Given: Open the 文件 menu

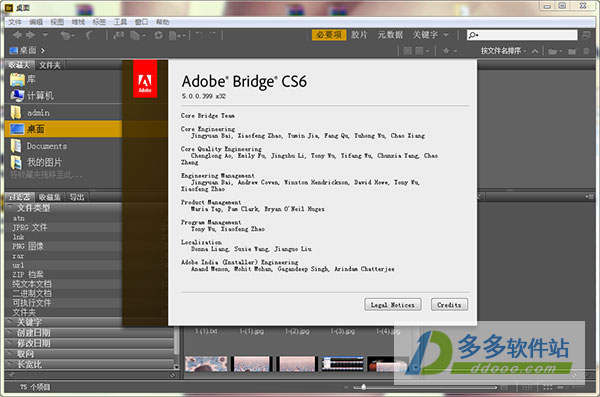Looking at the screenshot, I should tap(15, 22).
